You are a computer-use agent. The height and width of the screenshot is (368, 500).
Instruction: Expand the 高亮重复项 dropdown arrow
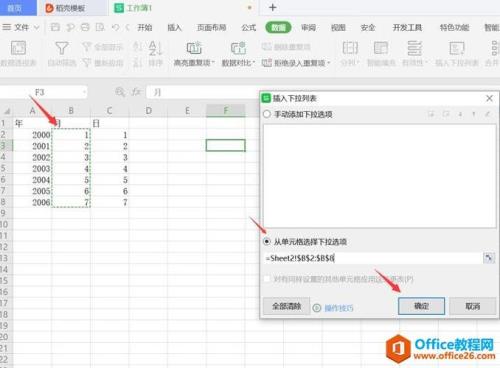point(212,63)
